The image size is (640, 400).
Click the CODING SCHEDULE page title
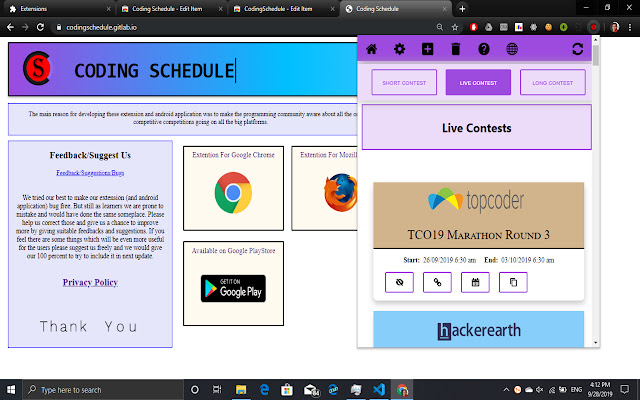(154, 71)
